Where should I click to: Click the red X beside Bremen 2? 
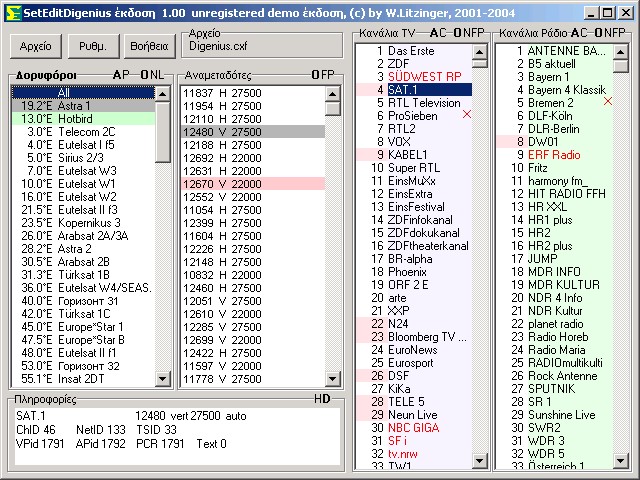(x=607, y=101)
